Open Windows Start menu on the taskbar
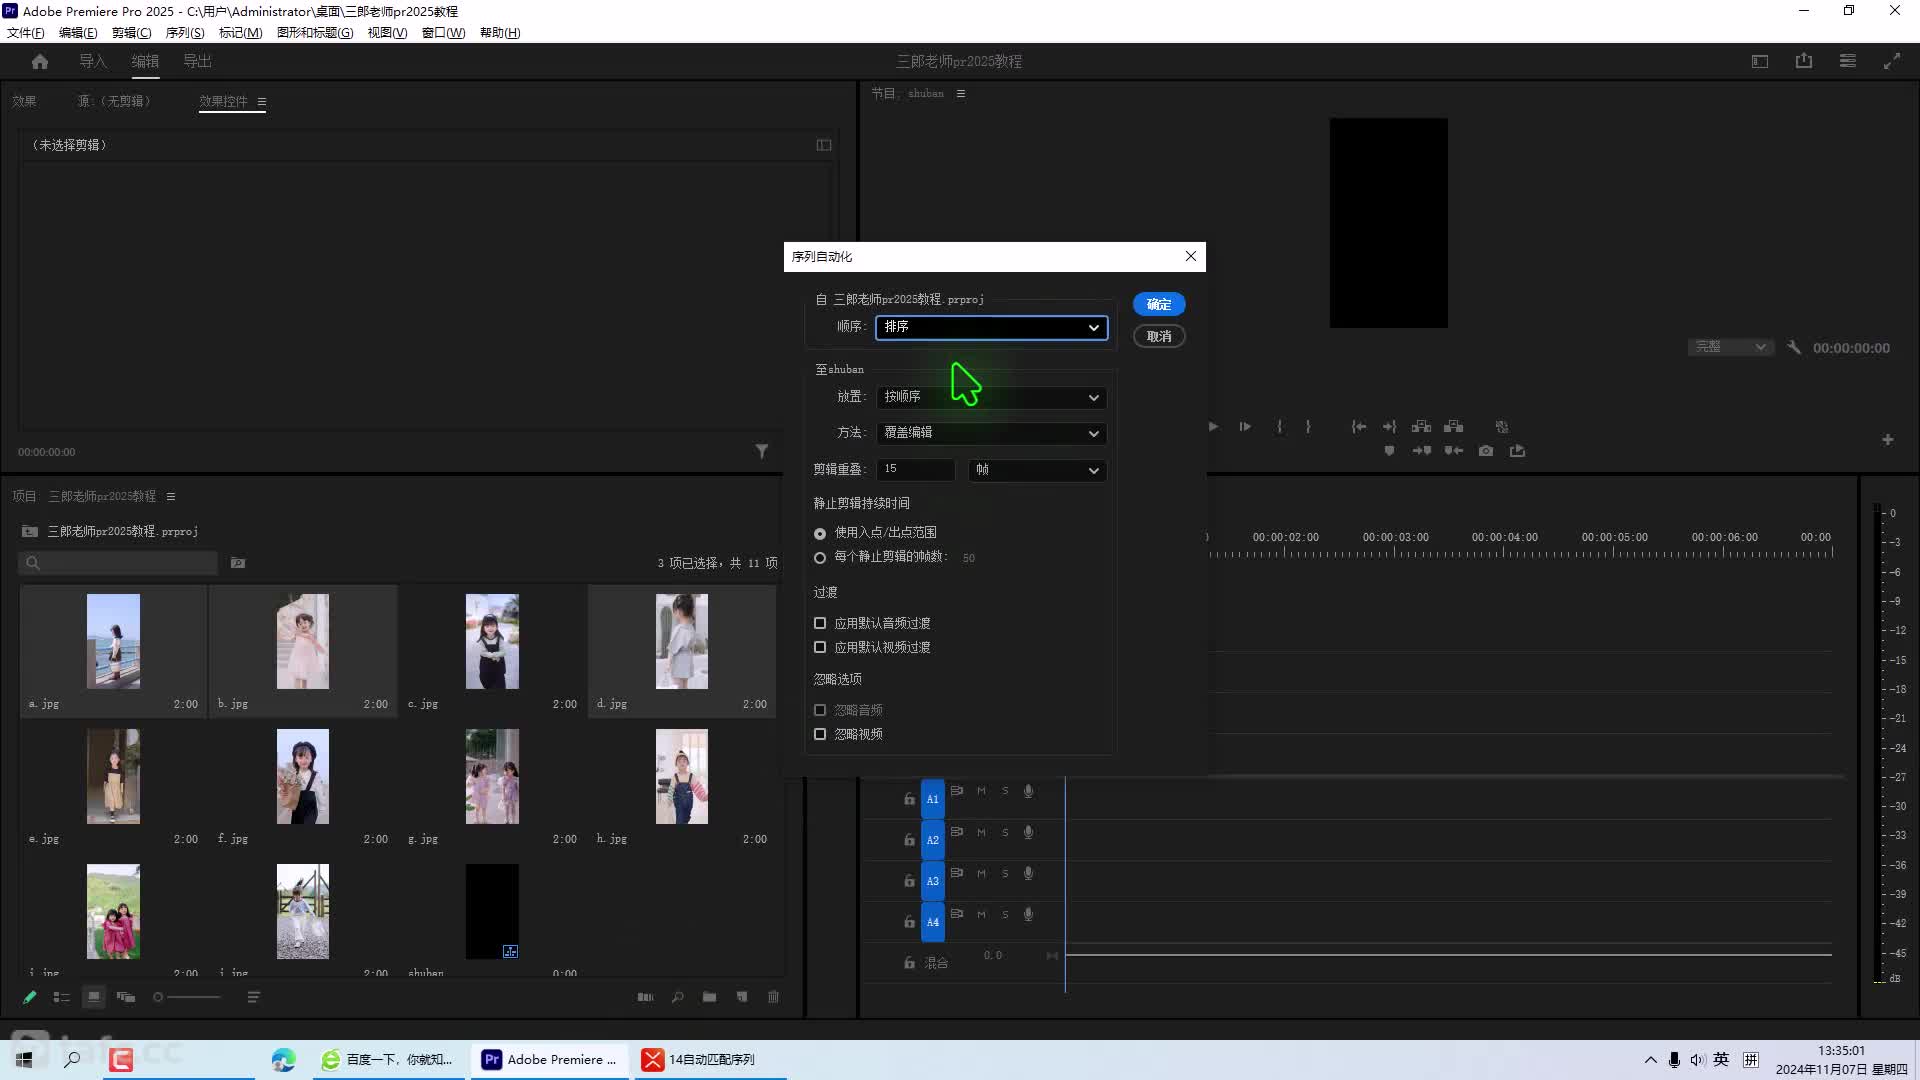 click(24, 1059)
